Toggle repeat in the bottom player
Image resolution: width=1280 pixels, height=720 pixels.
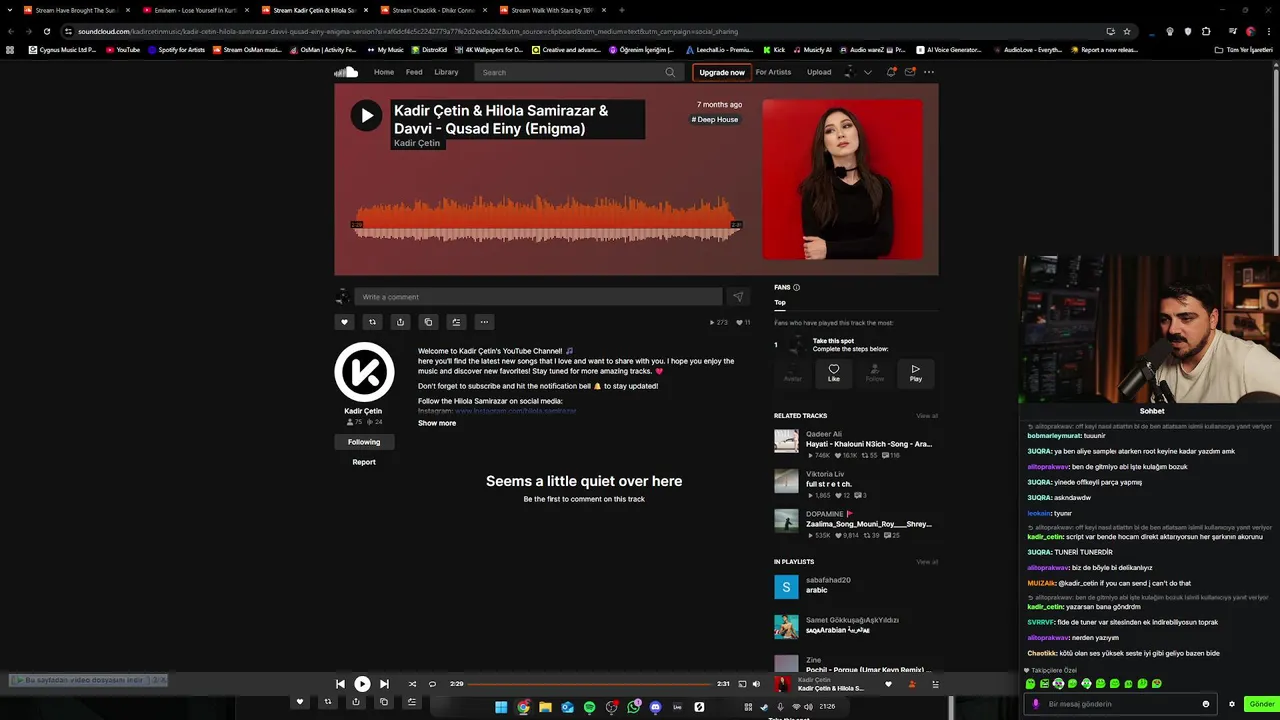pos(432,684)
